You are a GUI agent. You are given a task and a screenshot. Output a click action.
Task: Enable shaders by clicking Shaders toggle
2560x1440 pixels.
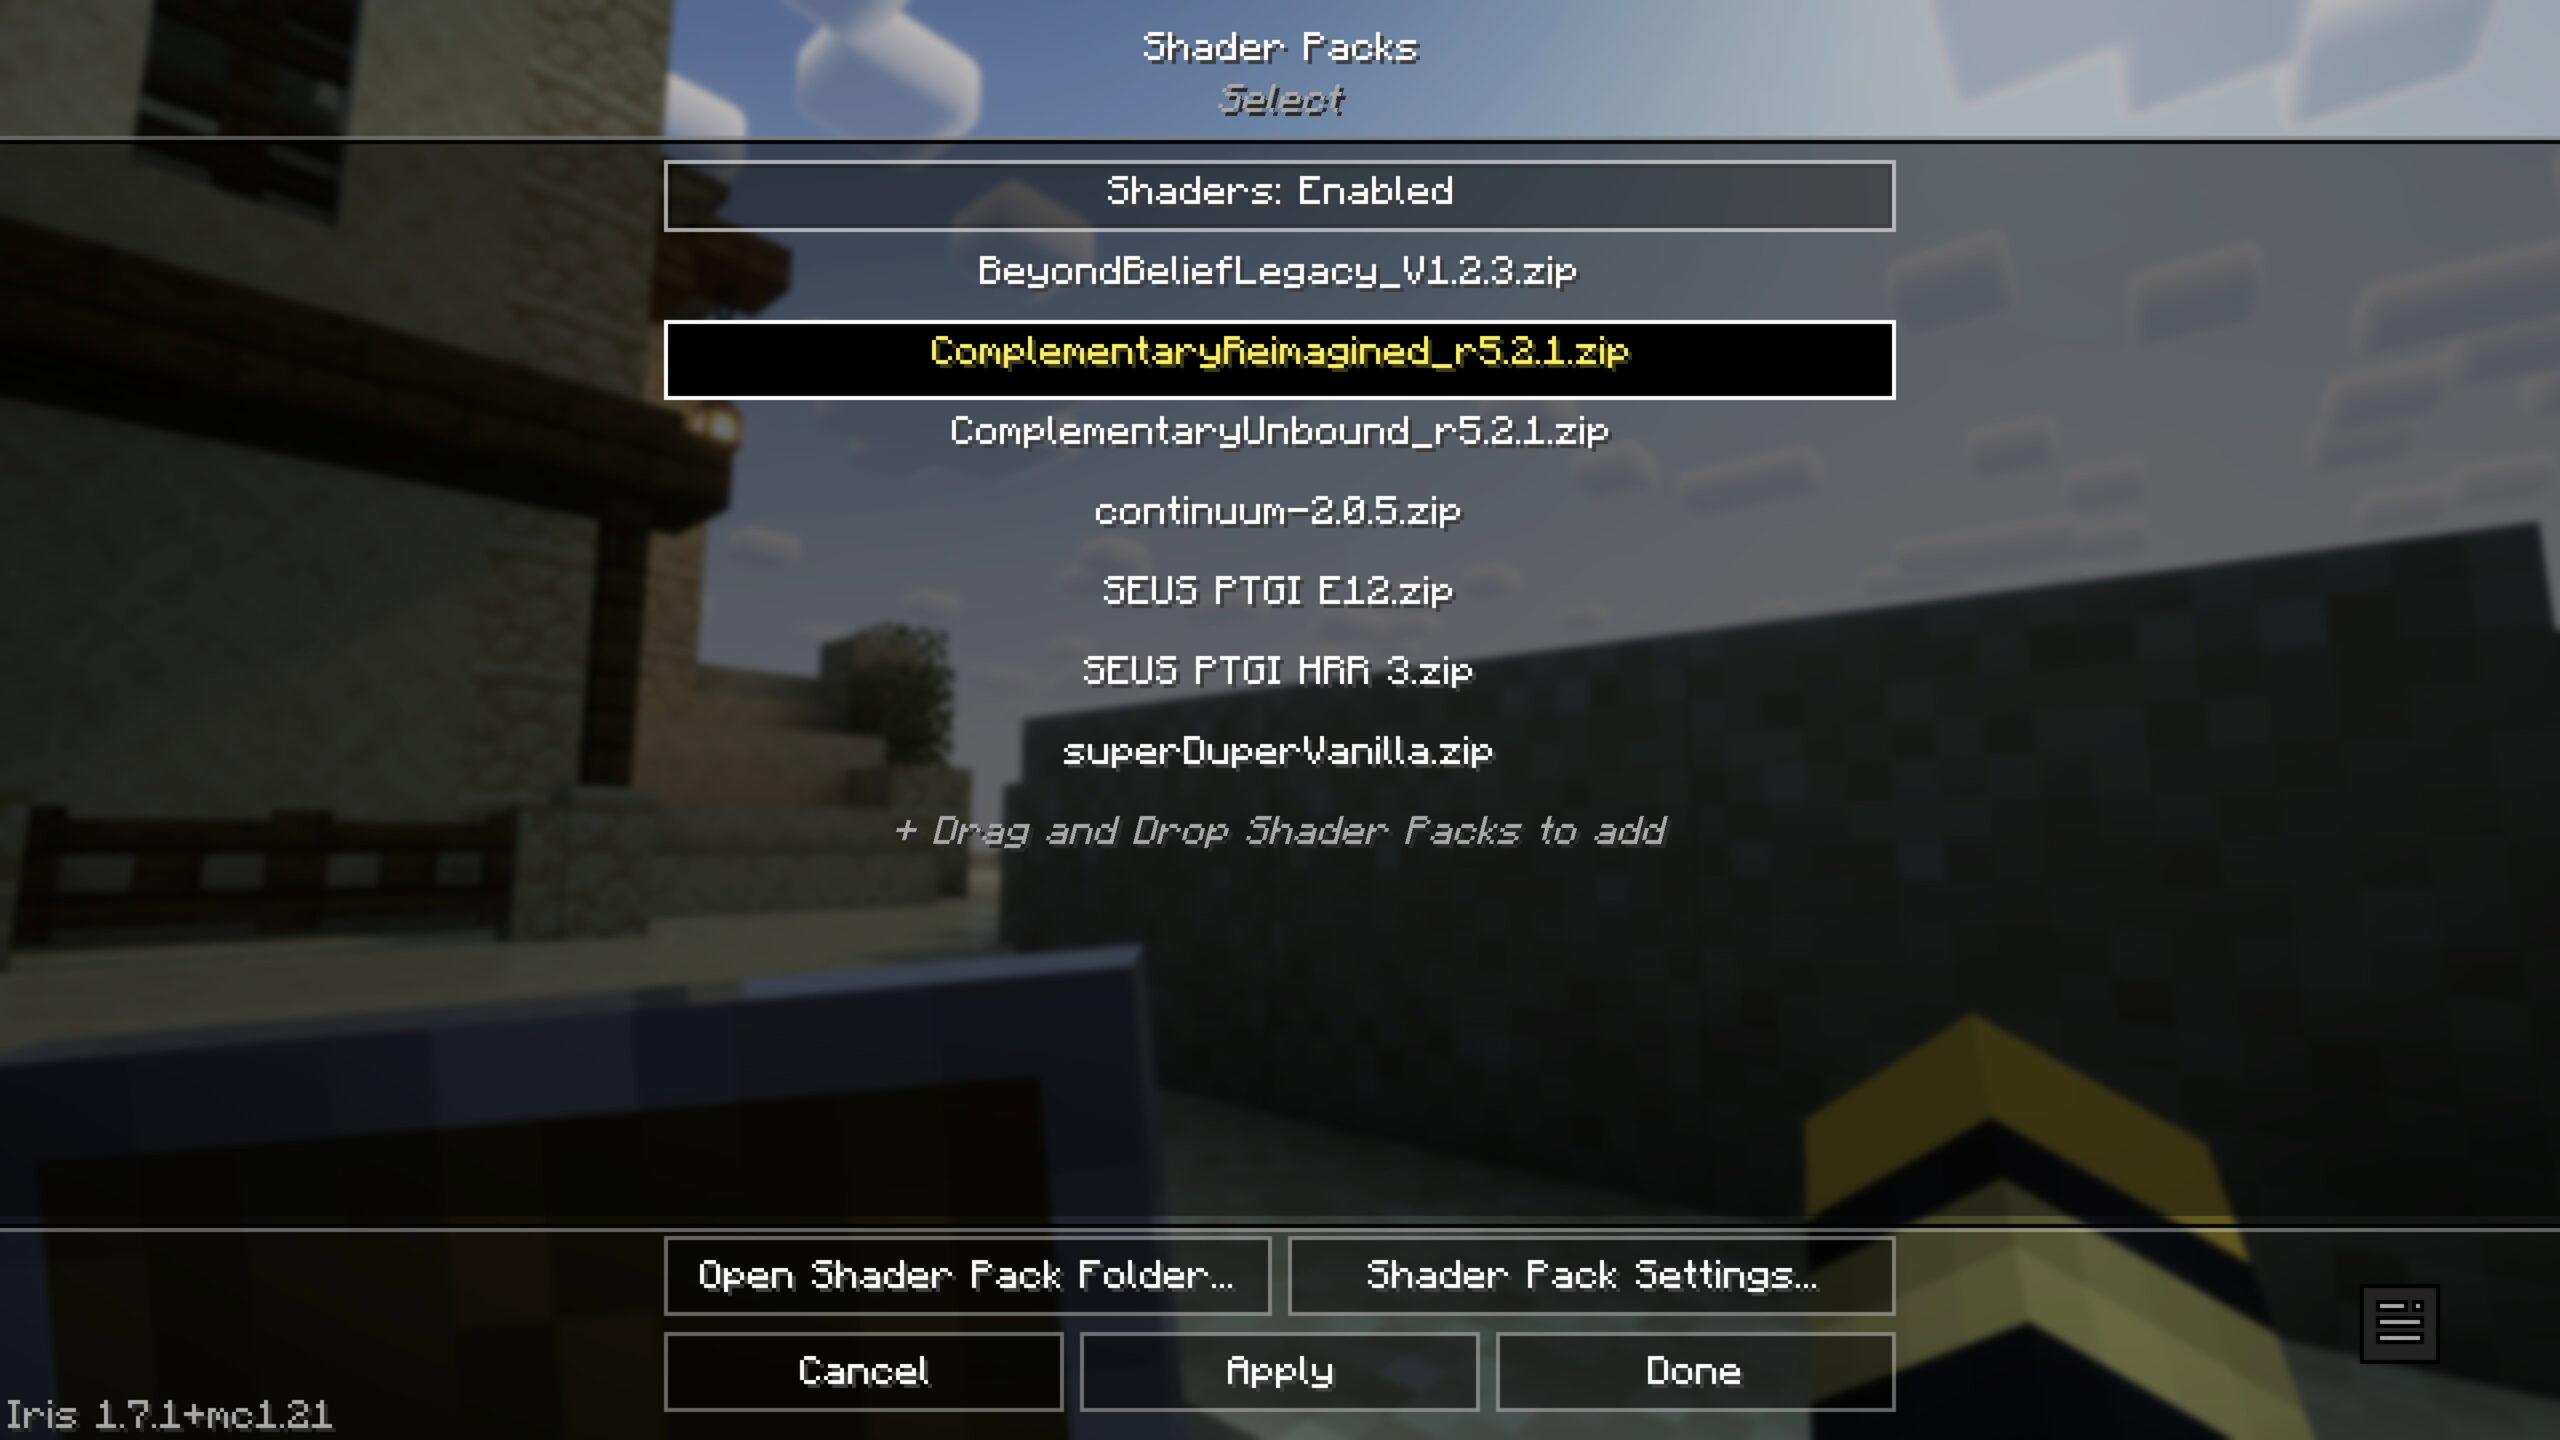(1280, 192)
